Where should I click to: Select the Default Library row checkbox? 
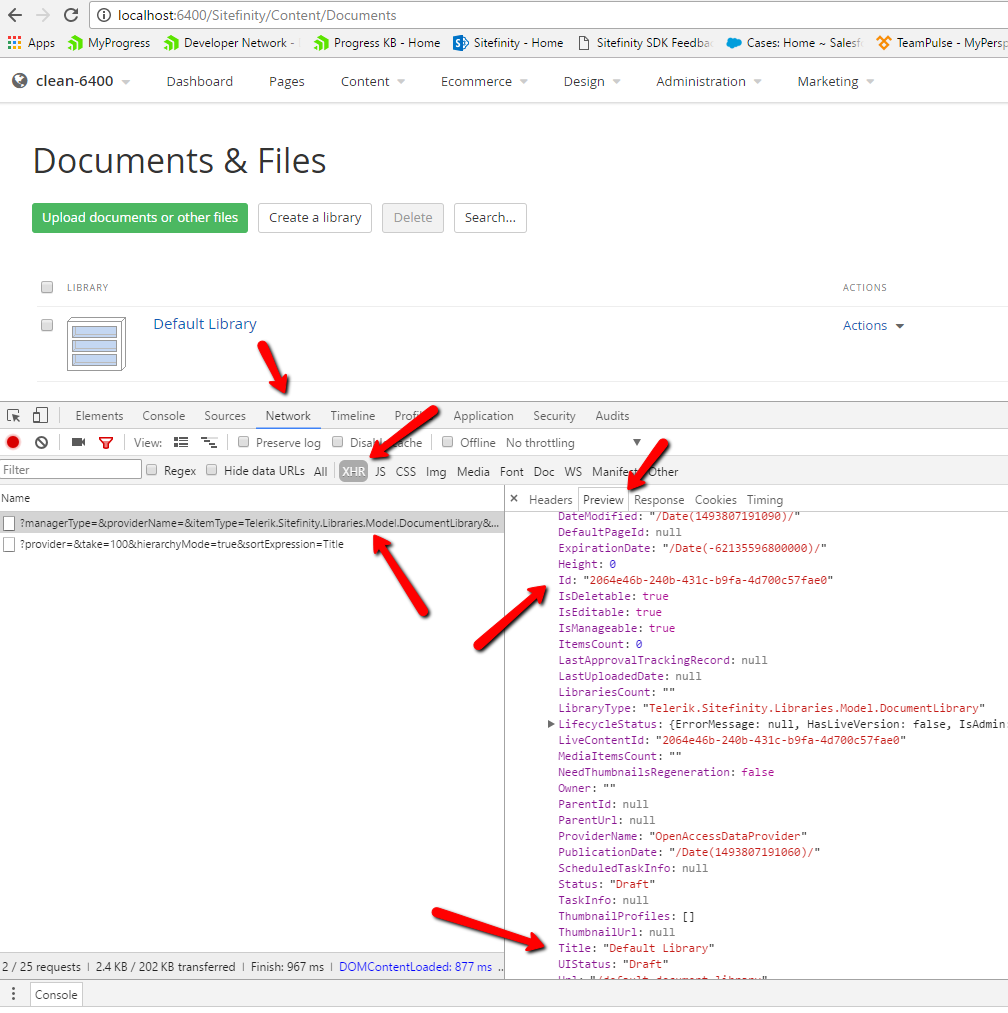pyautogui.click(x=46, y=325)
